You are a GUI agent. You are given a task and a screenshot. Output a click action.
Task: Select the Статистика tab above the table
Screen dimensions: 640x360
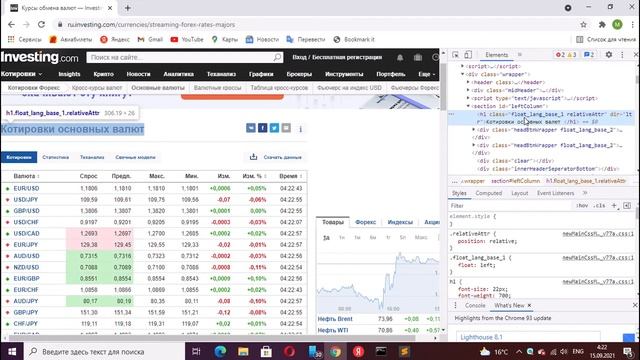pos(56,157)
